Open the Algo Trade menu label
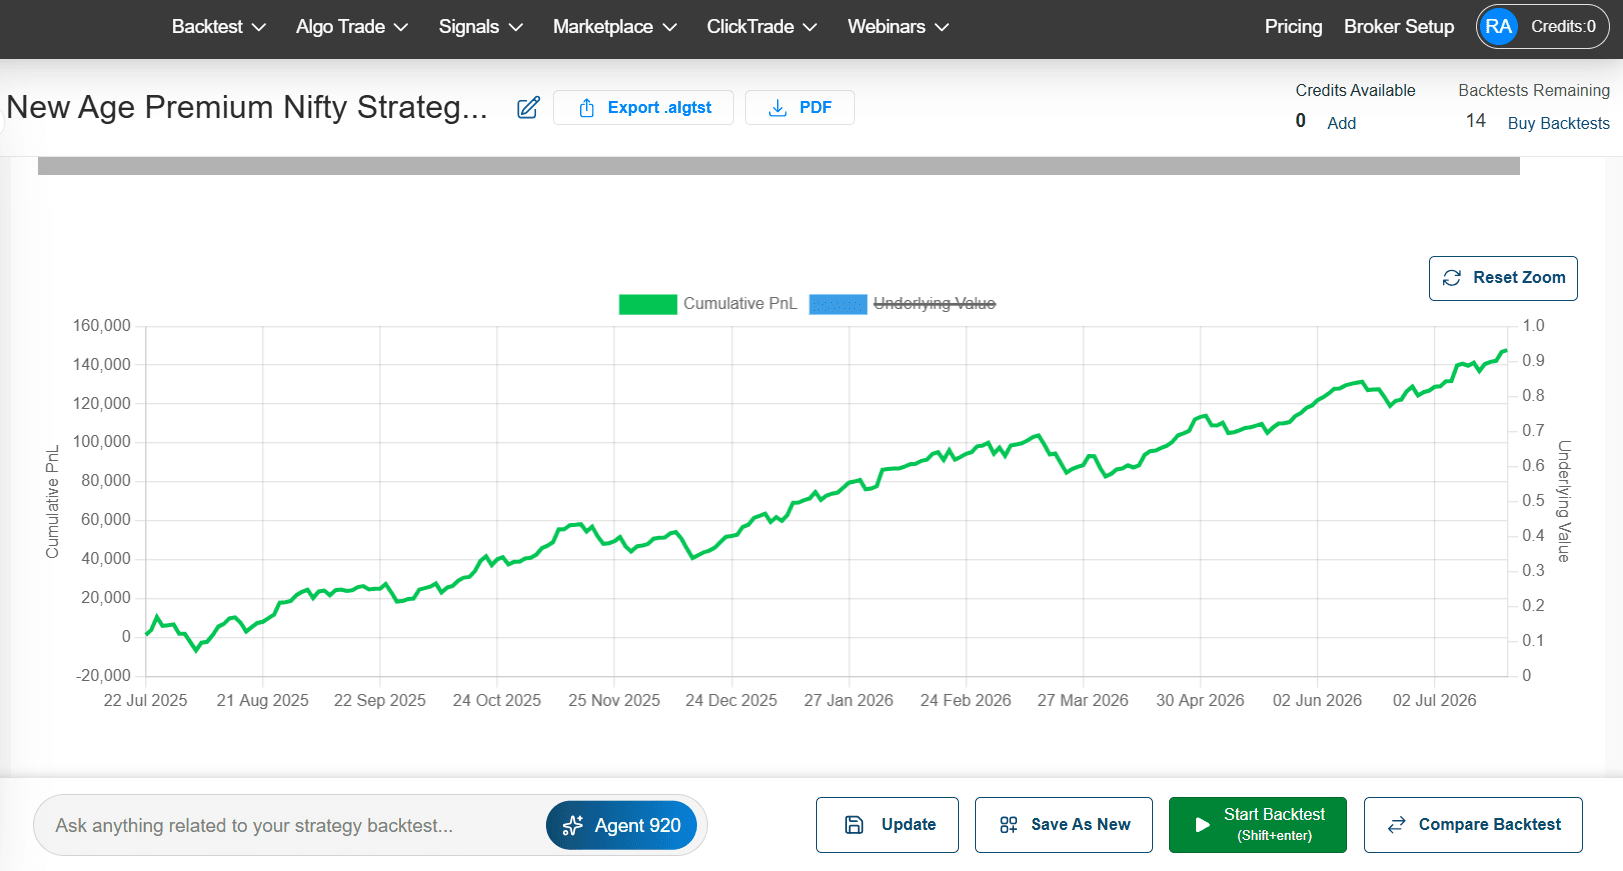1623x871 pixels. [x=340, y=27]
